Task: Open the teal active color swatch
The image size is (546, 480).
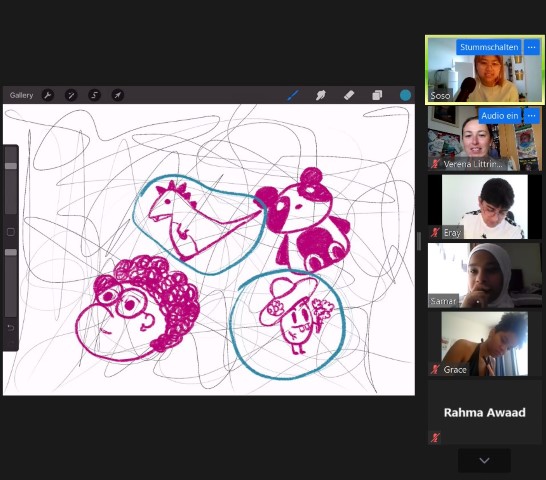Action: click(x=405, y=95)
